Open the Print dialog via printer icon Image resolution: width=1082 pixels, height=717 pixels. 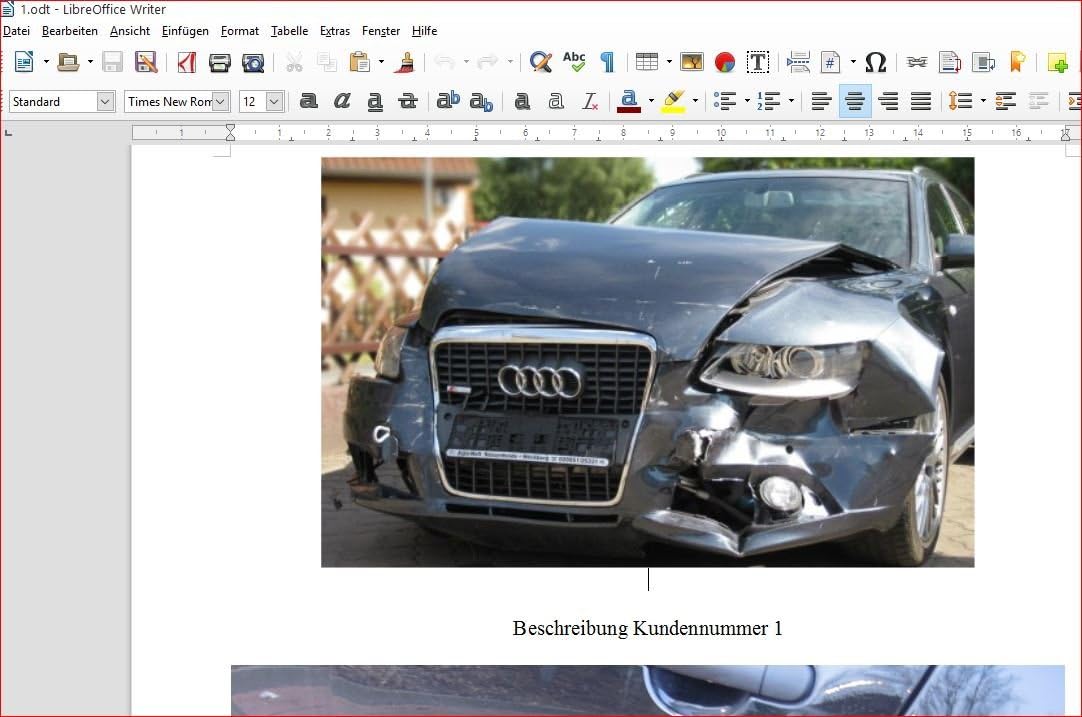(219, 62)
